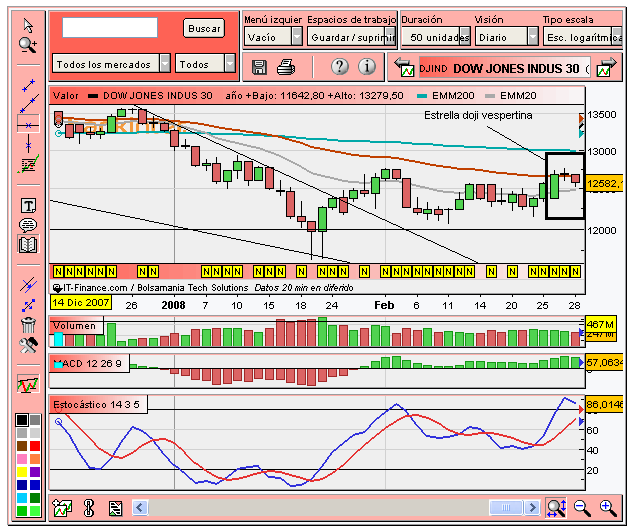Click the zoom fit arrows magnifier icon

(555, 508)
